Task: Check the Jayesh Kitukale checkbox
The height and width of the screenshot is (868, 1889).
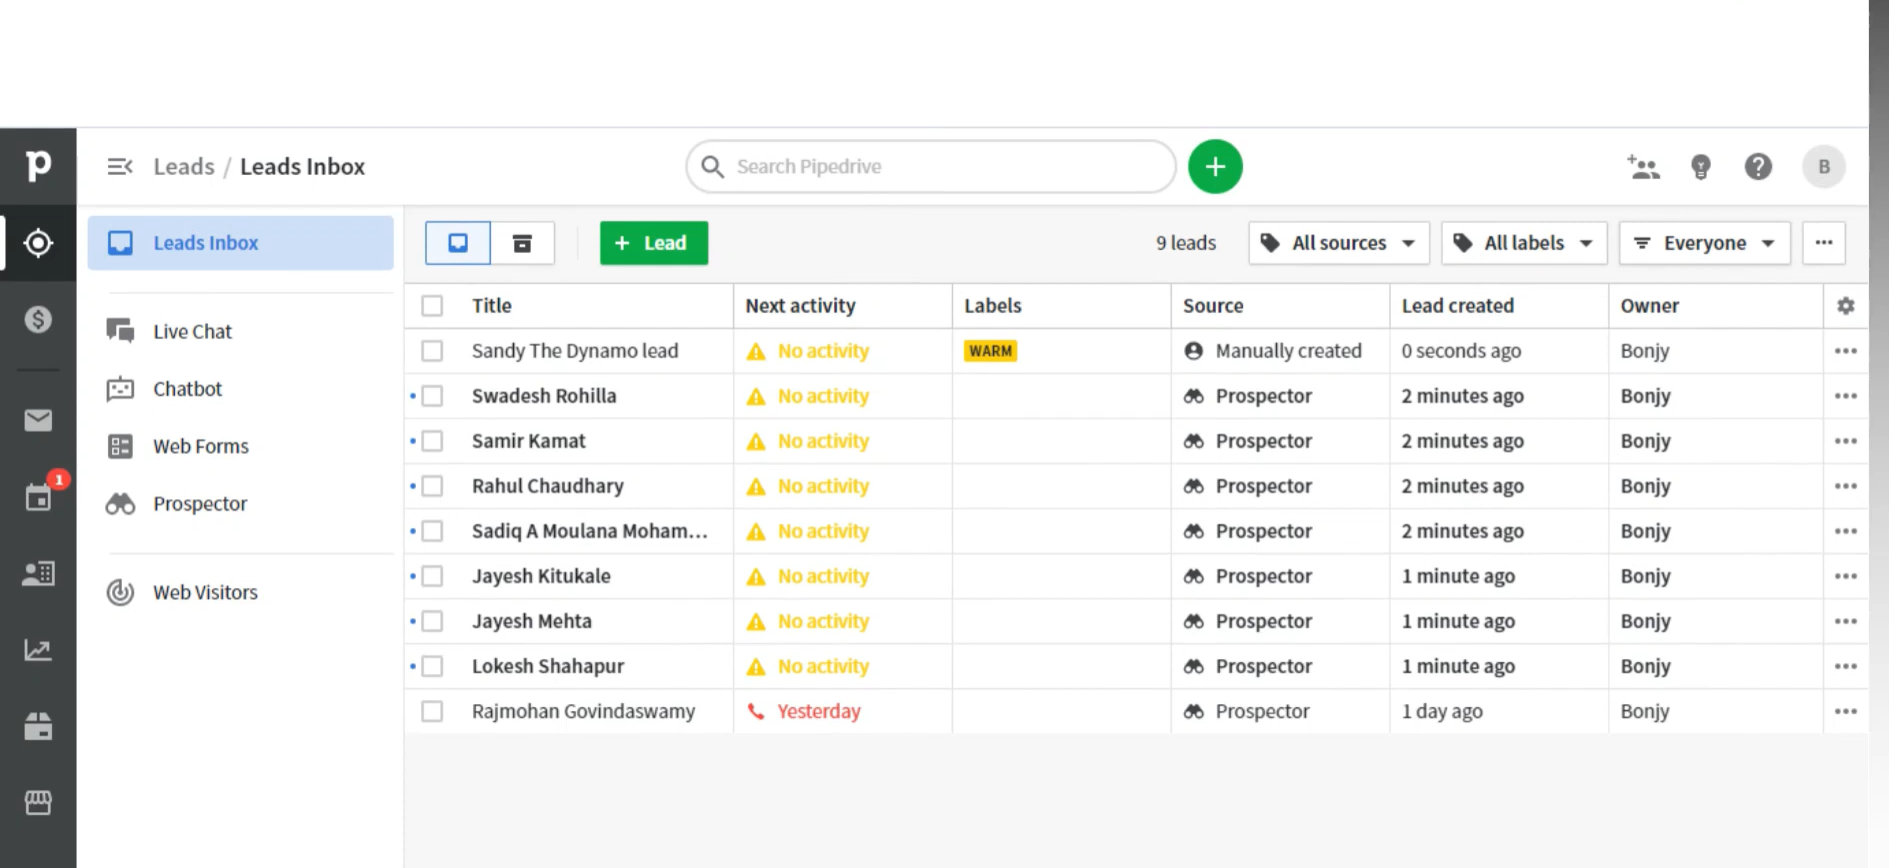Action: tap(432, 576)
